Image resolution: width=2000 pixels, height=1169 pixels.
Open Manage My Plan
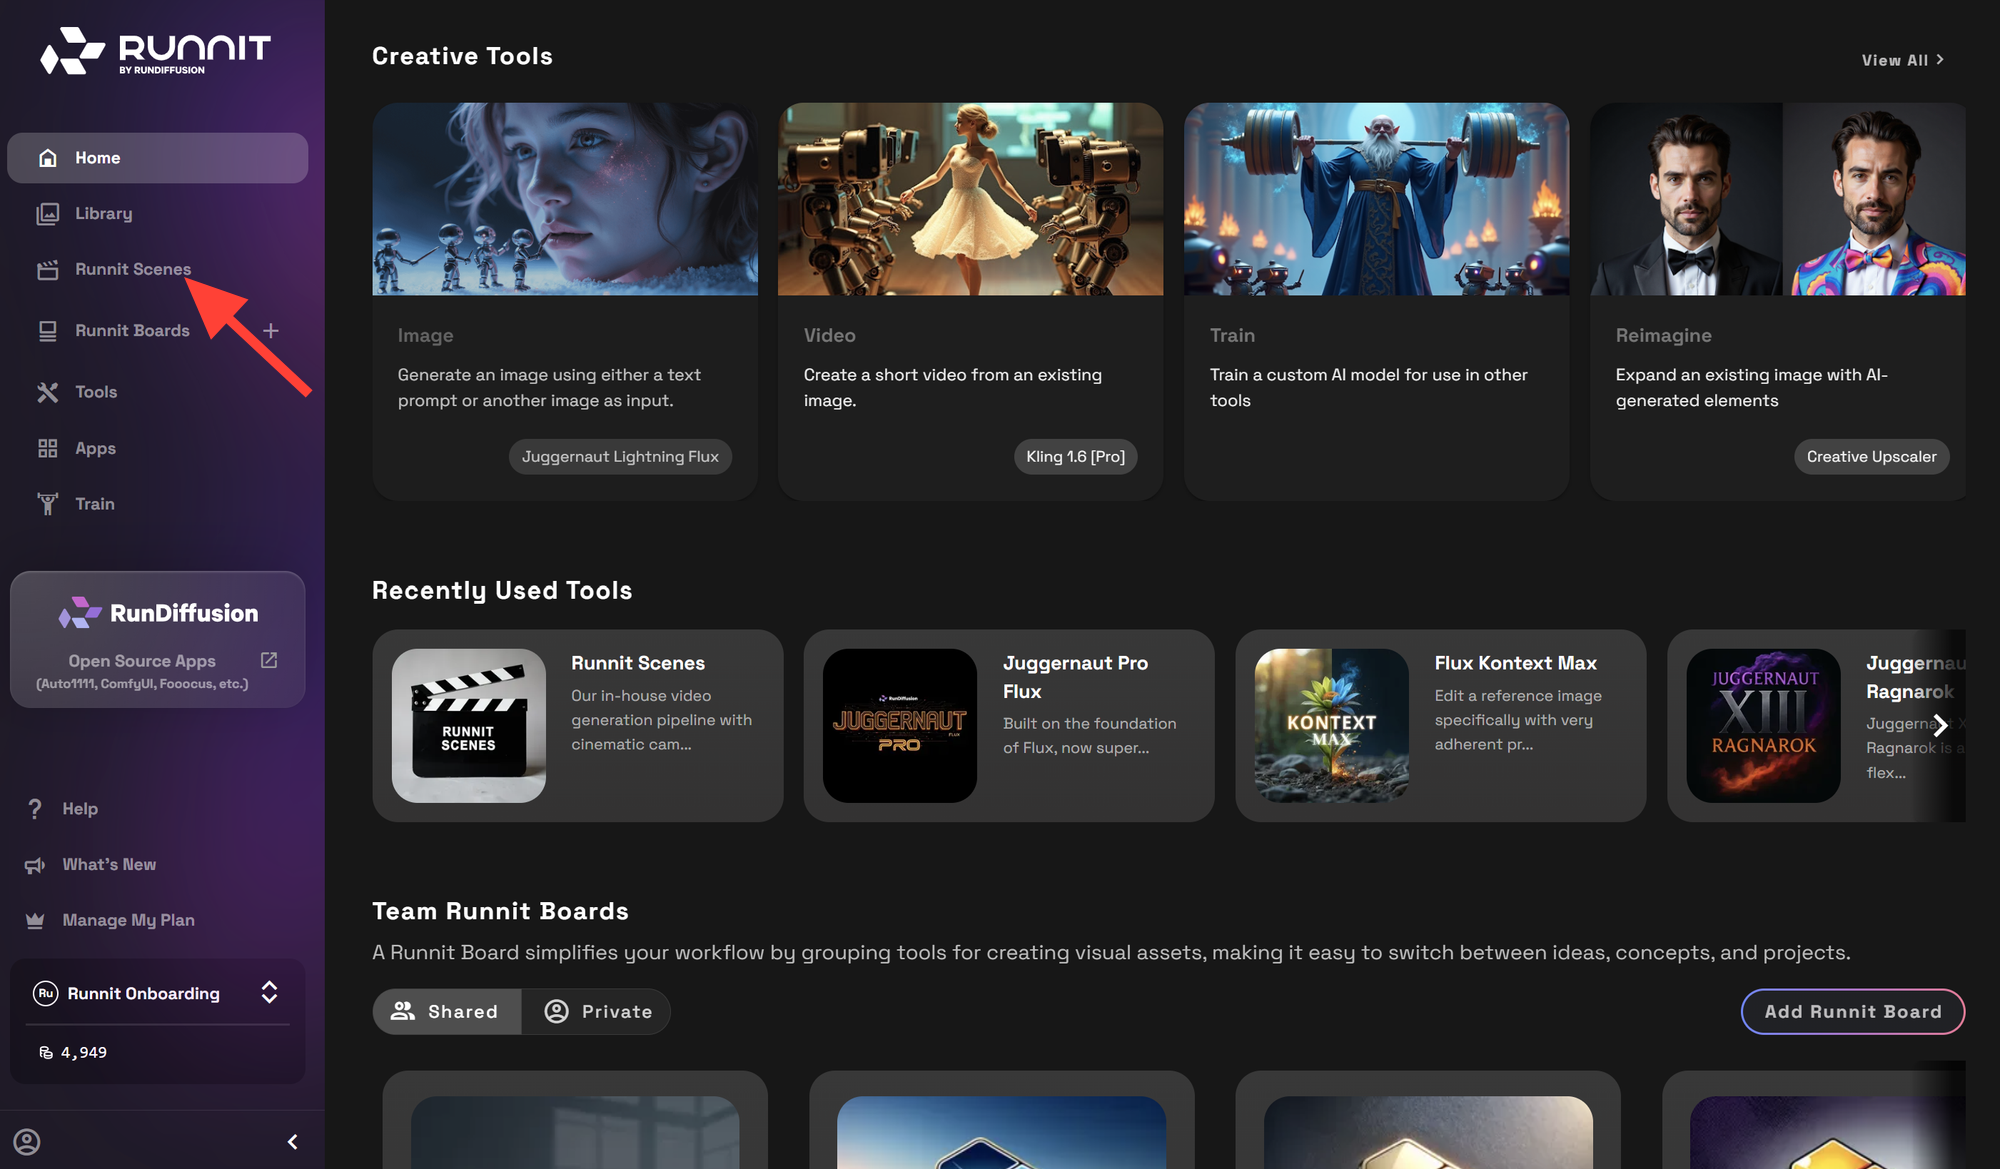coord(128,920)
